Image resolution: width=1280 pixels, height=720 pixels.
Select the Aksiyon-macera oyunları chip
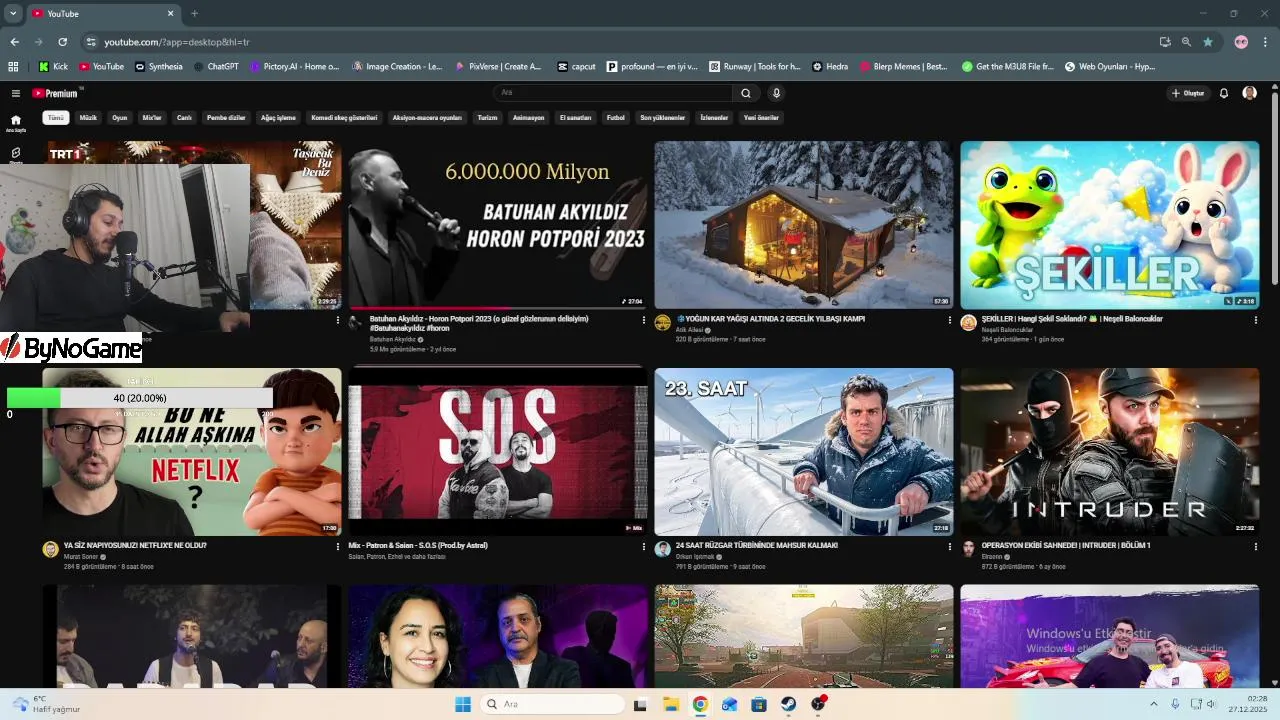(x=427, y=117)
